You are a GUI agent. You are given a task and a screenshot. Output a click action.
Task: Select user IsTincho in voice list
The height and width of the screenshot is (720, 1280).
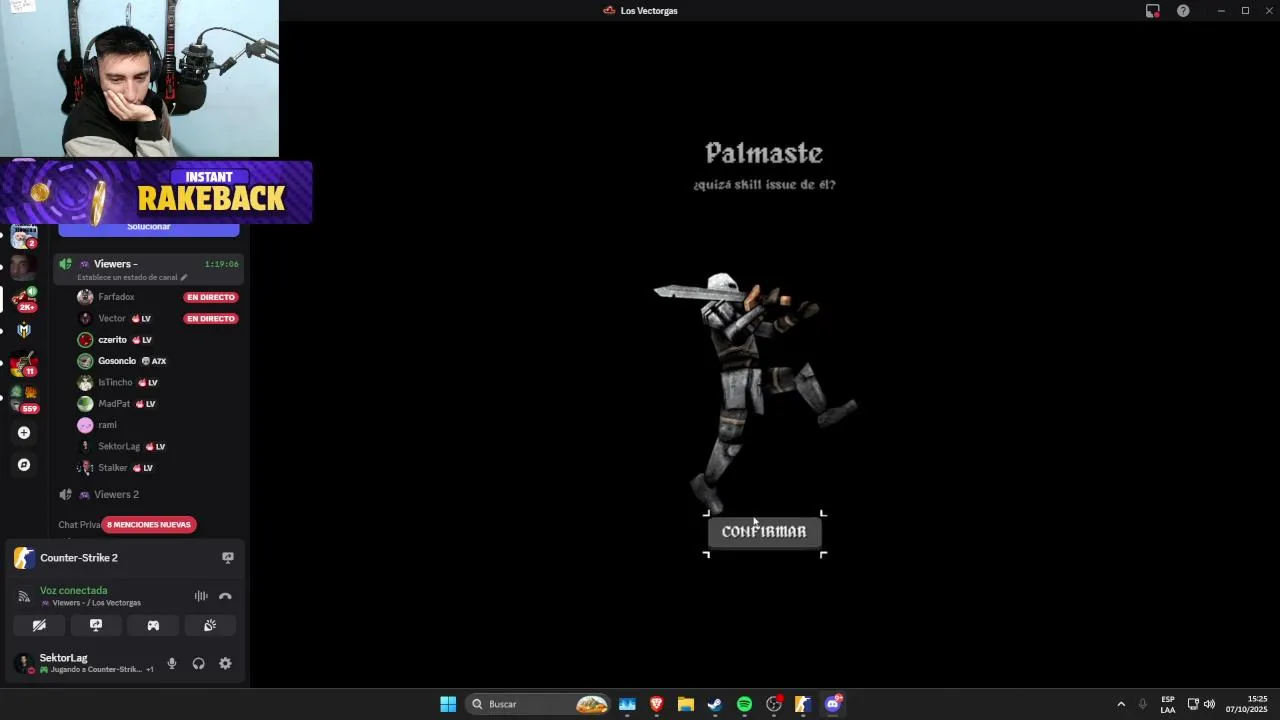point(115,382)
